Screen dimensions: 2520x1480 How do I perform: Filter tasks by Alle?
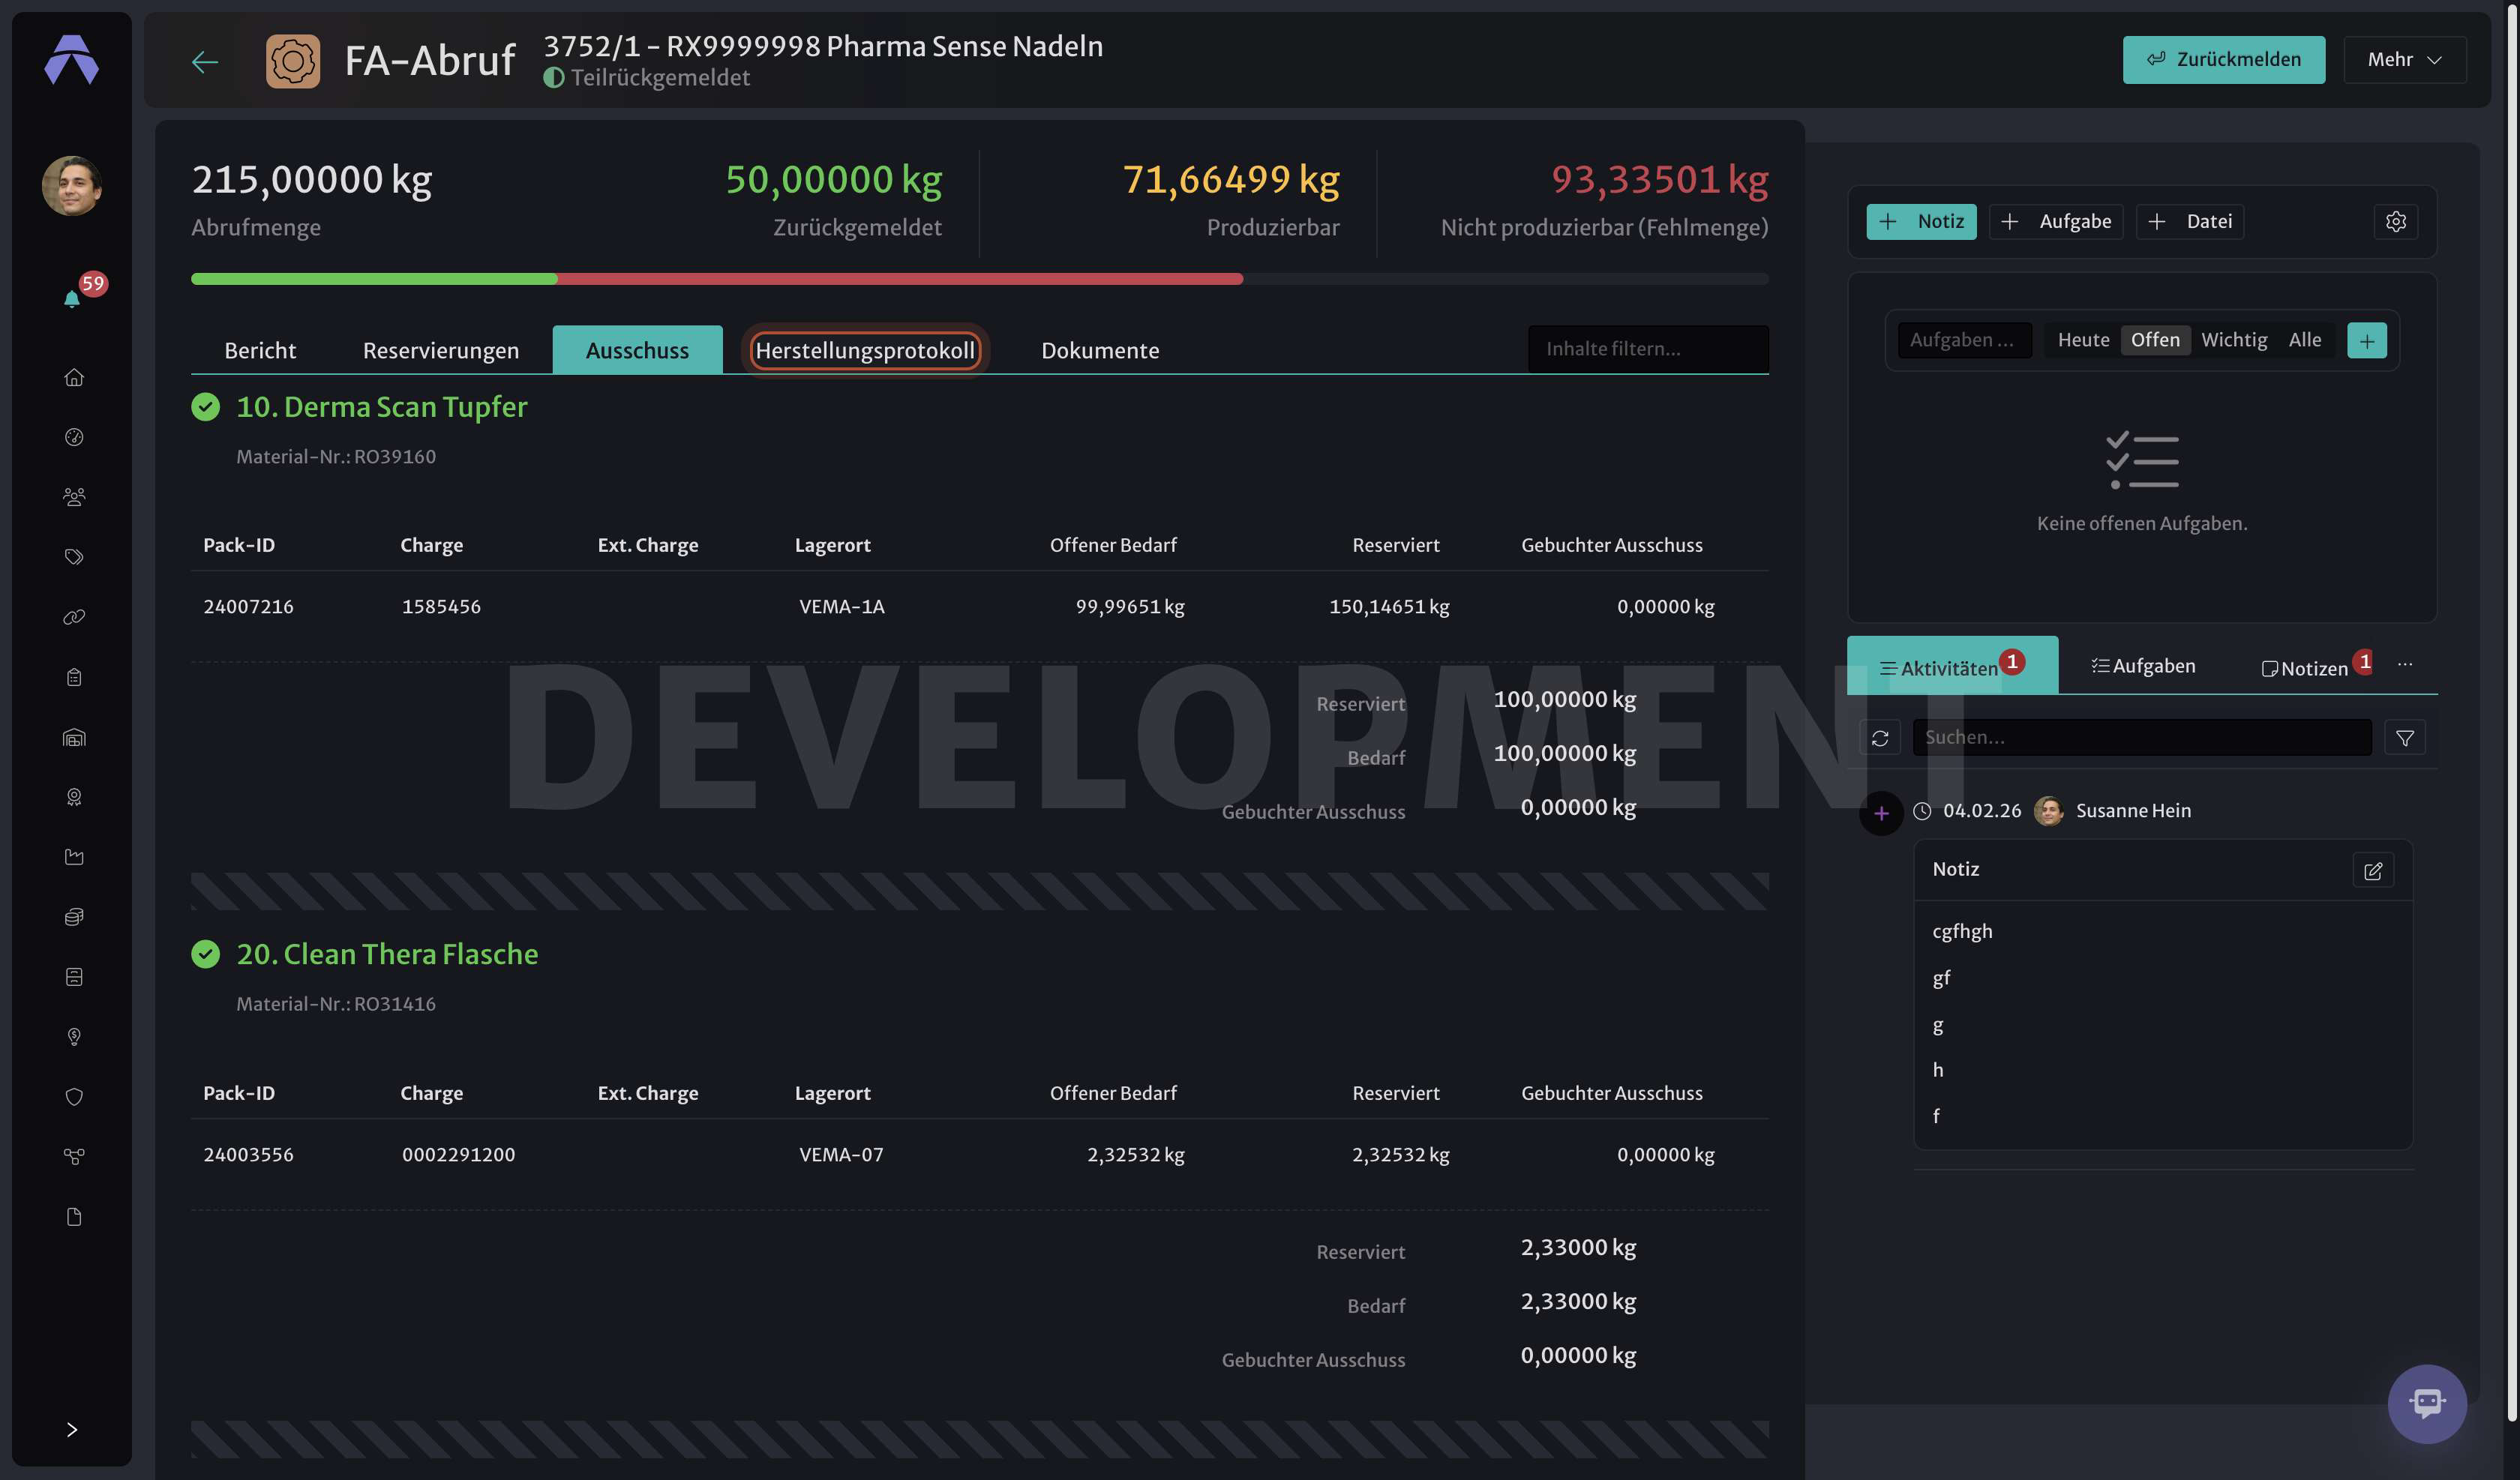point(2305,340)
